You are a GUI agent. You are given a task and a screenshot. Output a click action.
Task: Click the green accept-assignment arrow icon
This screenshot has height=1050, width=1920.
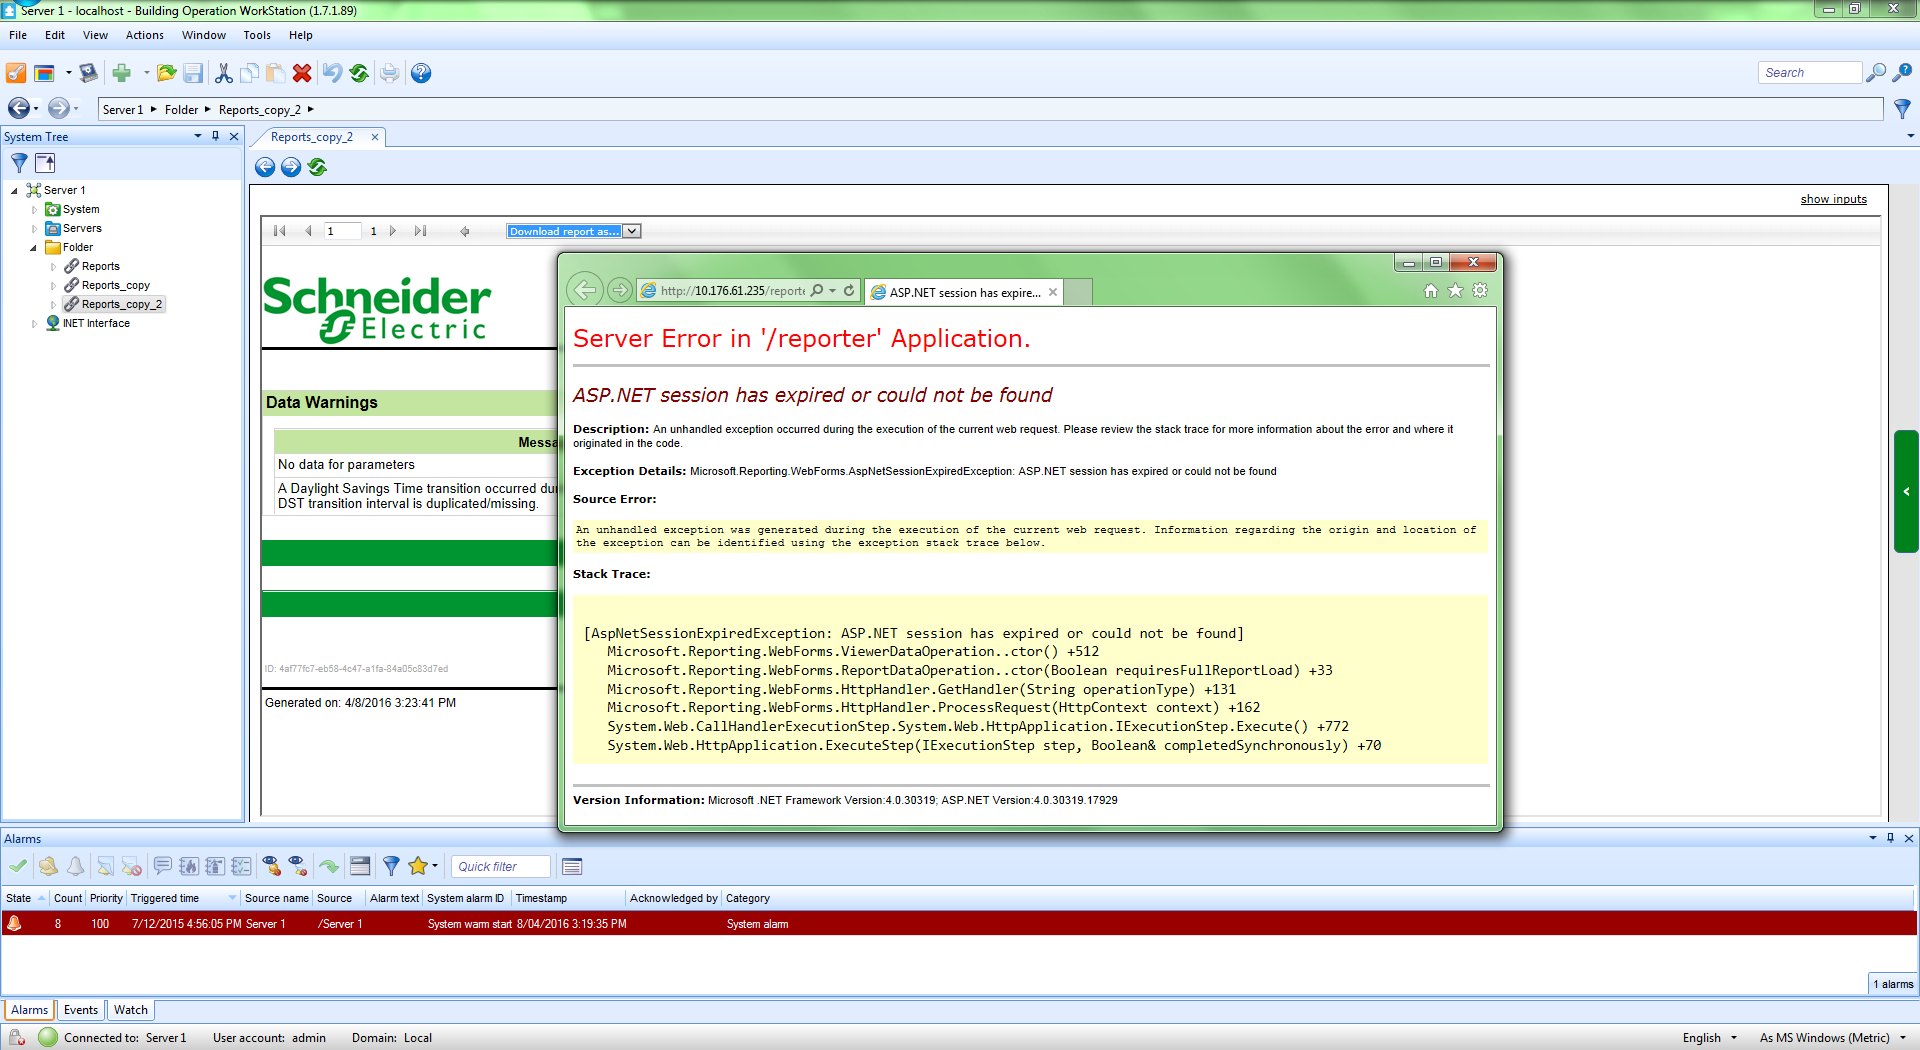329,866
